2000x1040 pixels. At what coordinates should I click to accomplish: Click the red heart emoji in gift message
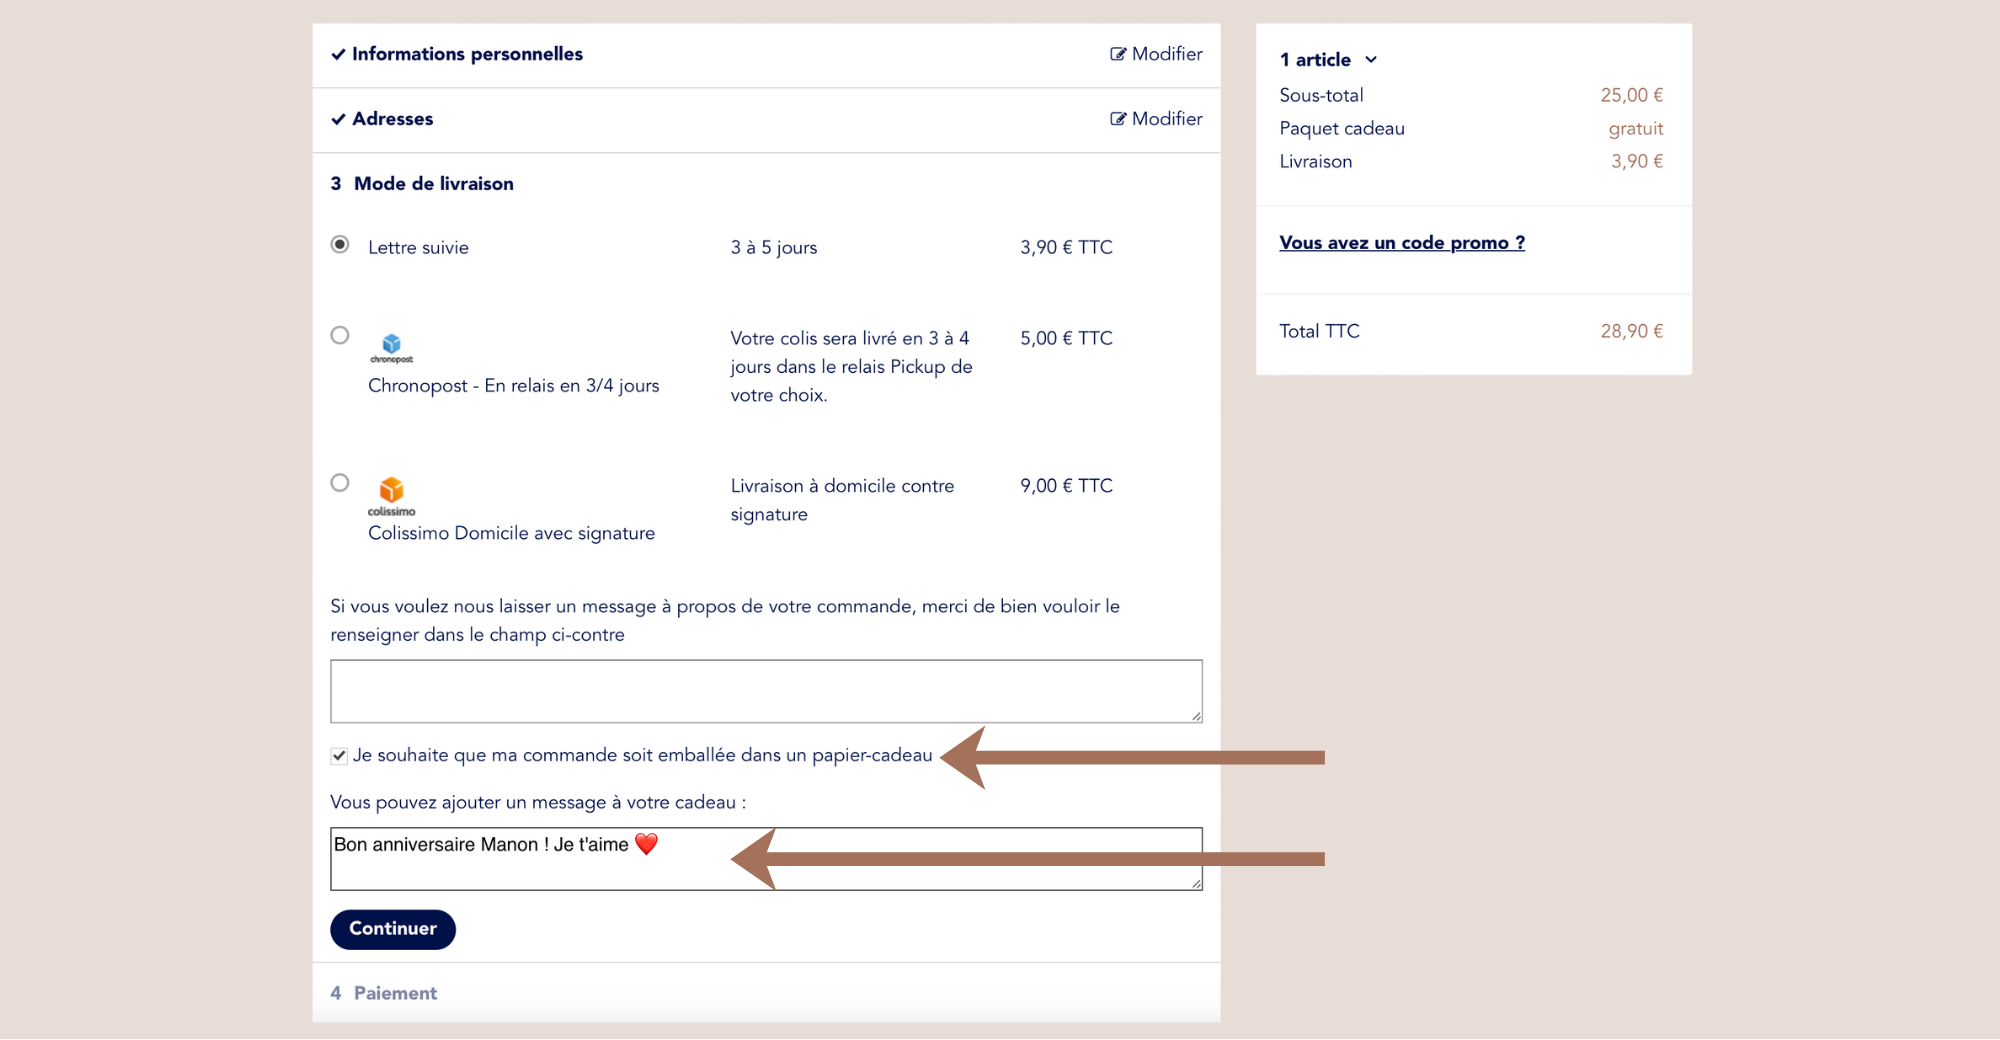pyautogui.click(x=647, y=845)
